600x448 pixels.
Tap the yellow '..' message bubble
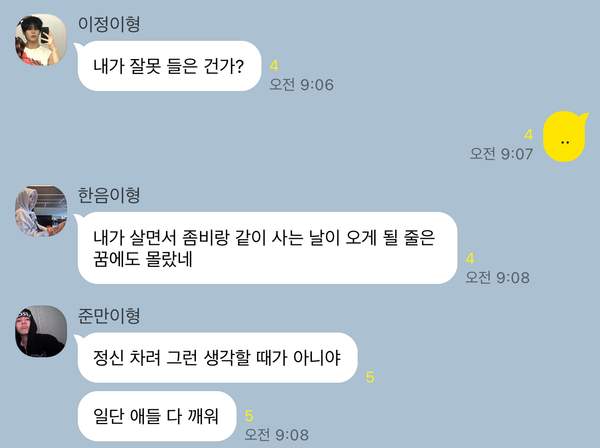pyautogui.click(x=566, y=137)
